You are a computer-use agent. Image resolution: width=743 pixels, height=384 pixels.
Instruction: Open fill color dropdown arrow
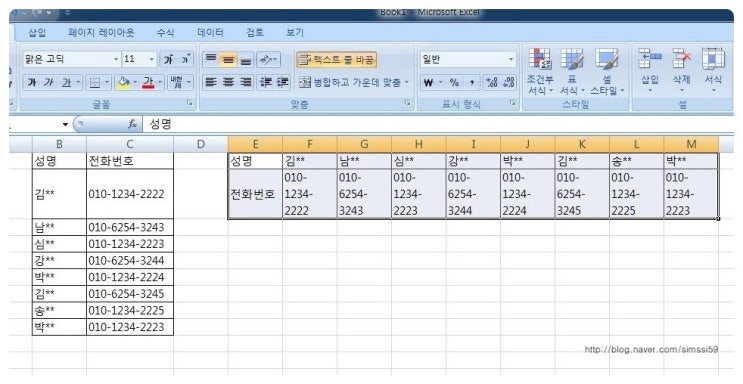click(x=135, y=82)
